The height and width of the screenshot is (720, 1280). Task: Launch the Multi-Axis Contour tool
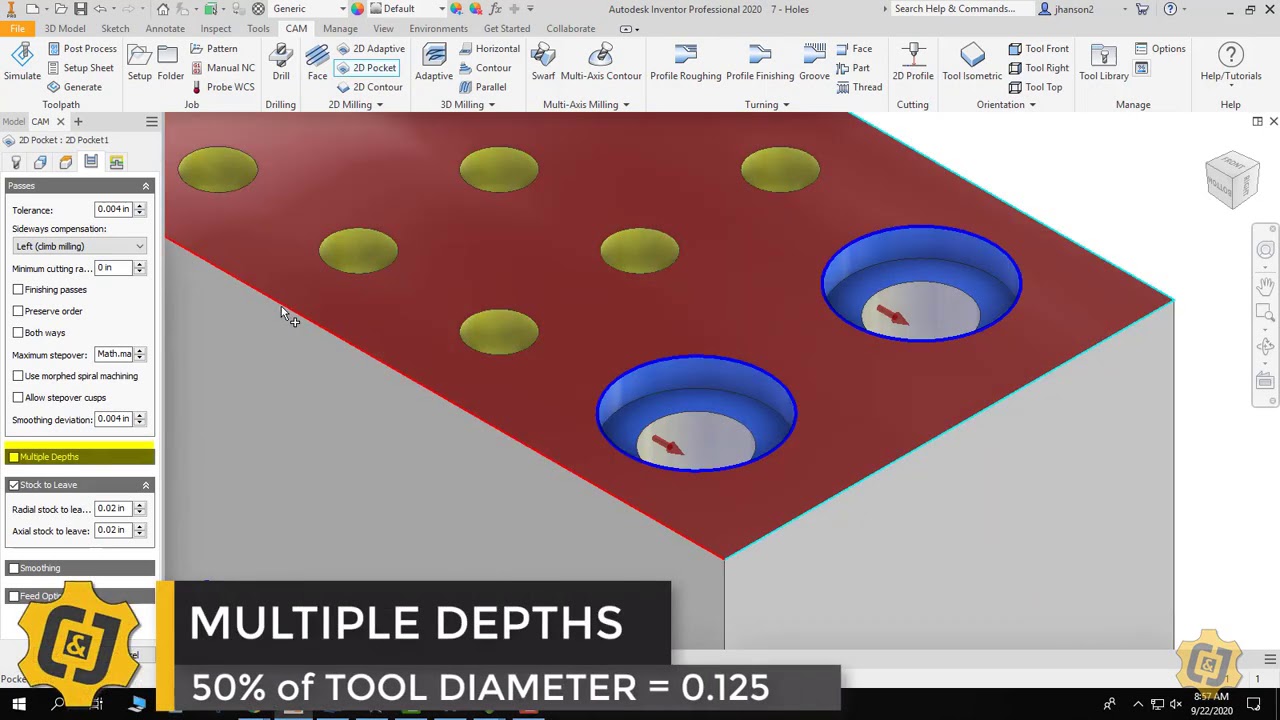(x=601, y=63)
